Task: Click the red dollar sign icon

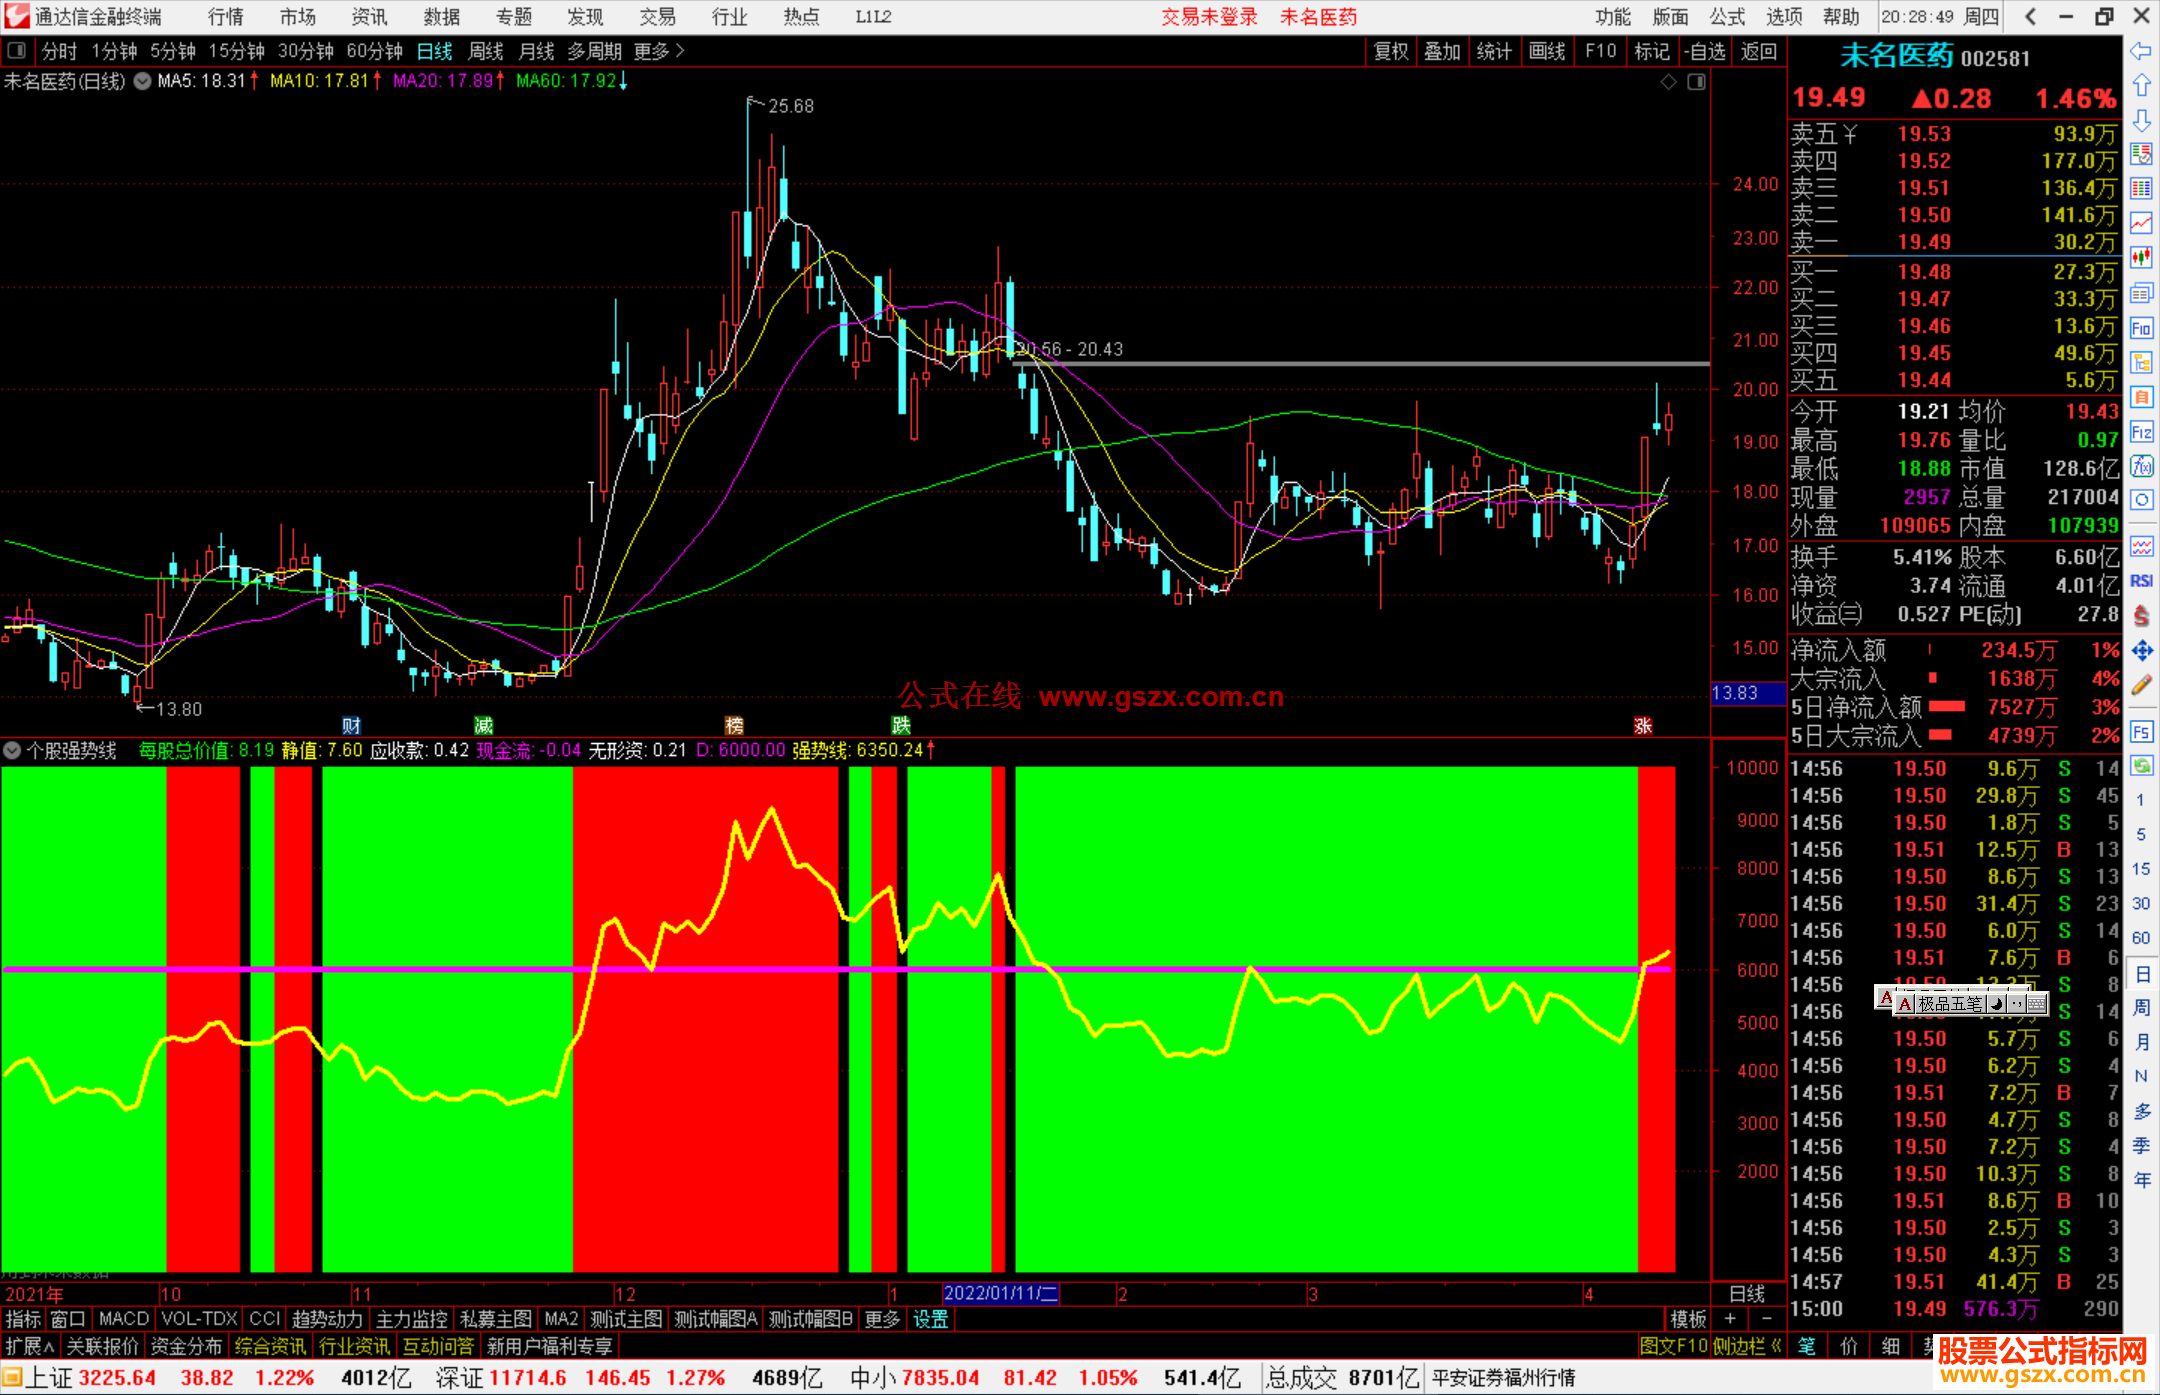Action: (2141, 616)
